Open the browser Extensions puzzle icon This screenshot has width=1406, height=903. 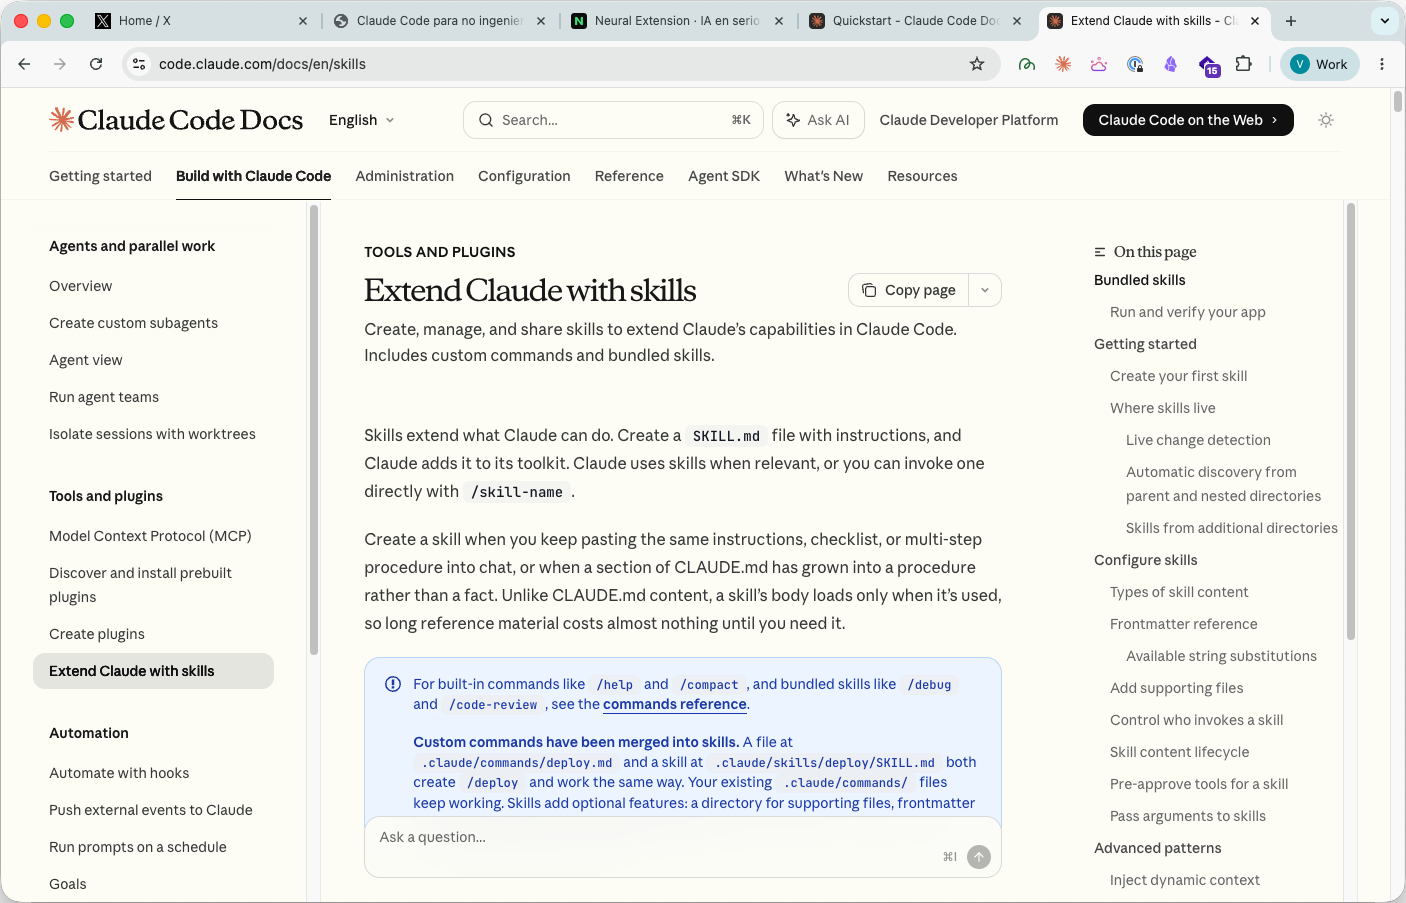point(1243,64)
